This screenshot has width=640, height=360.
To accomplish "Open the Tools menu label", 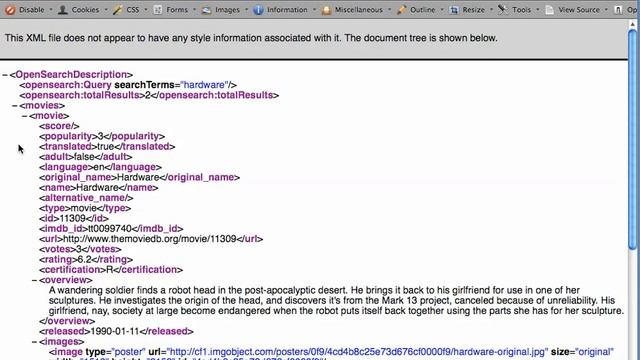I will click(522, 9).
